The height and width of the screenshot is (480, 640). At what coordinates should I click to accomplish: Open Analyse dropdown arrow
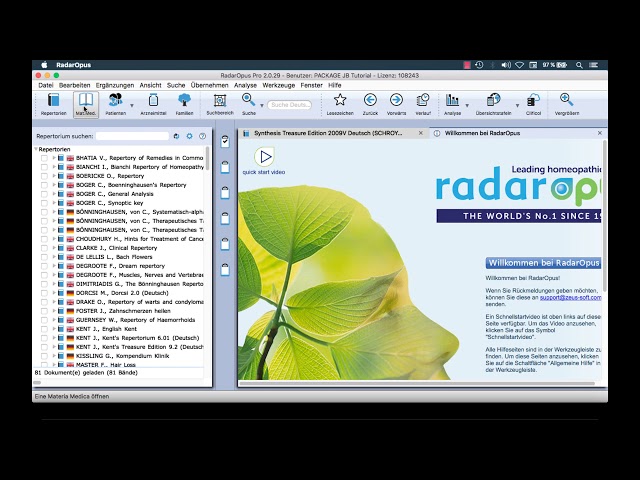point(467,105)
